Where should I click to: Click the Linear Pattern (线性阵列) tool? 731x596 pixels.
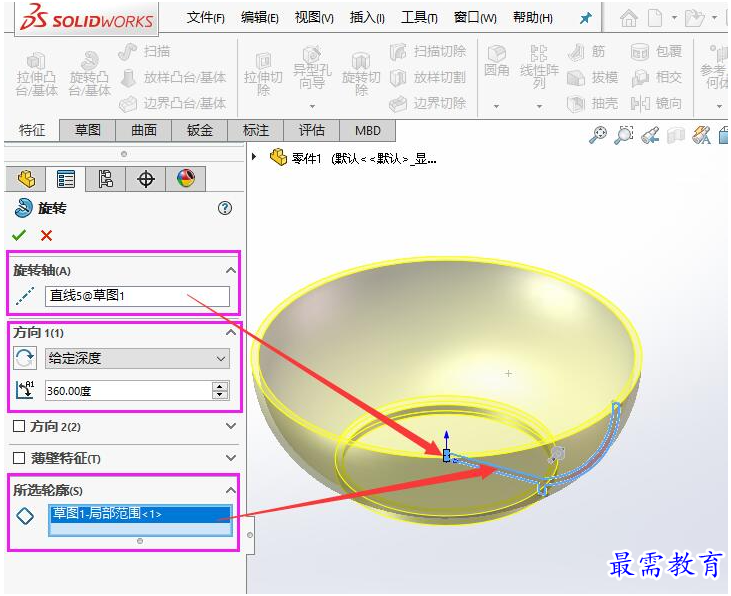(x=539, y=67)
